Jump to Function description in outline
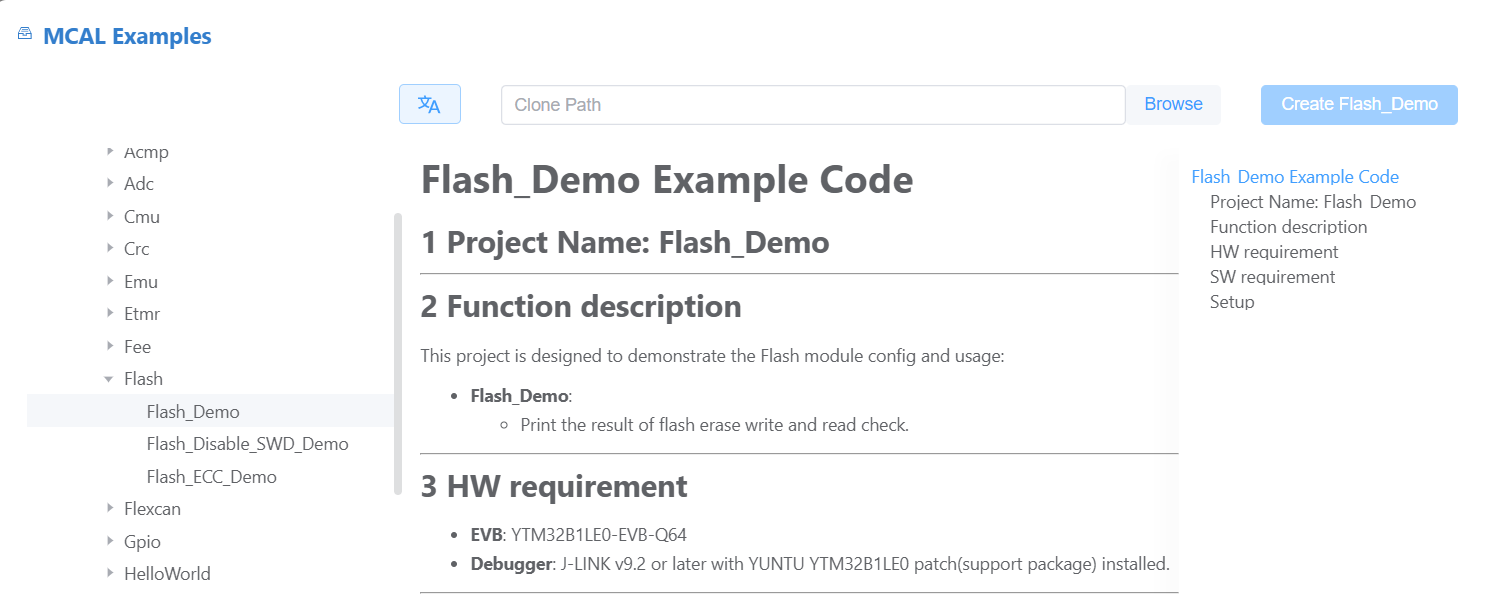Image resolution: width=1491 pixels, height=594 pixels. [1288, 227]
